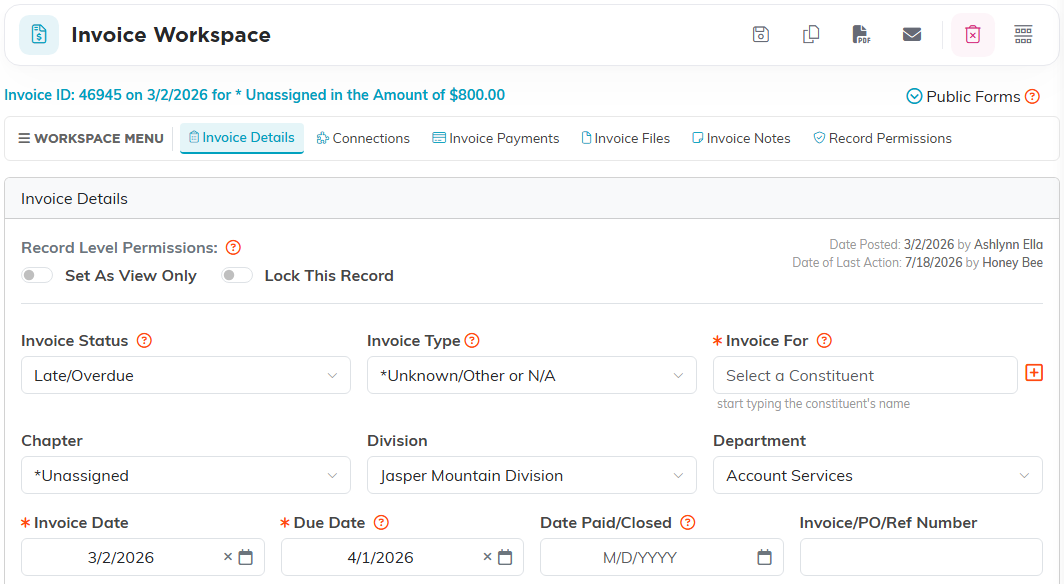Screen dimensions: 1064x584
Task: Click help icon next to Public Forms
Action: 1032,96
